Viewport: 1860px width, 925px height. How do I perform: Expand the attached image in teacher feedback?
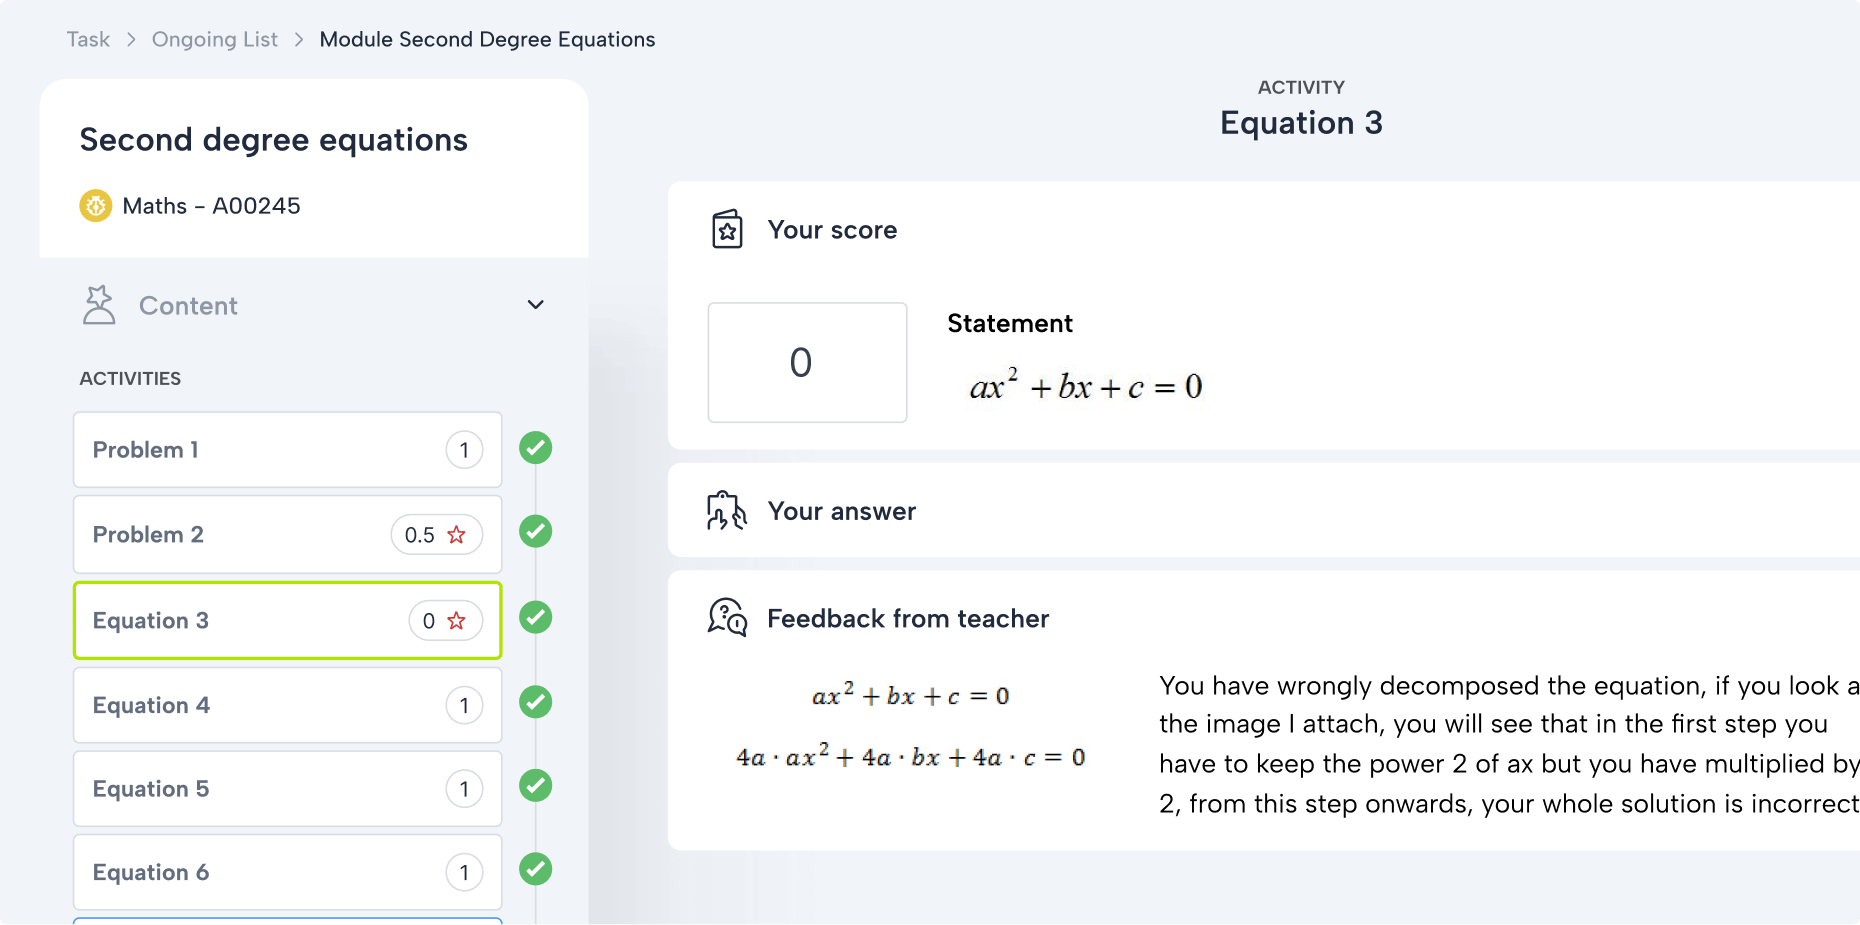(x=910, y=725)
